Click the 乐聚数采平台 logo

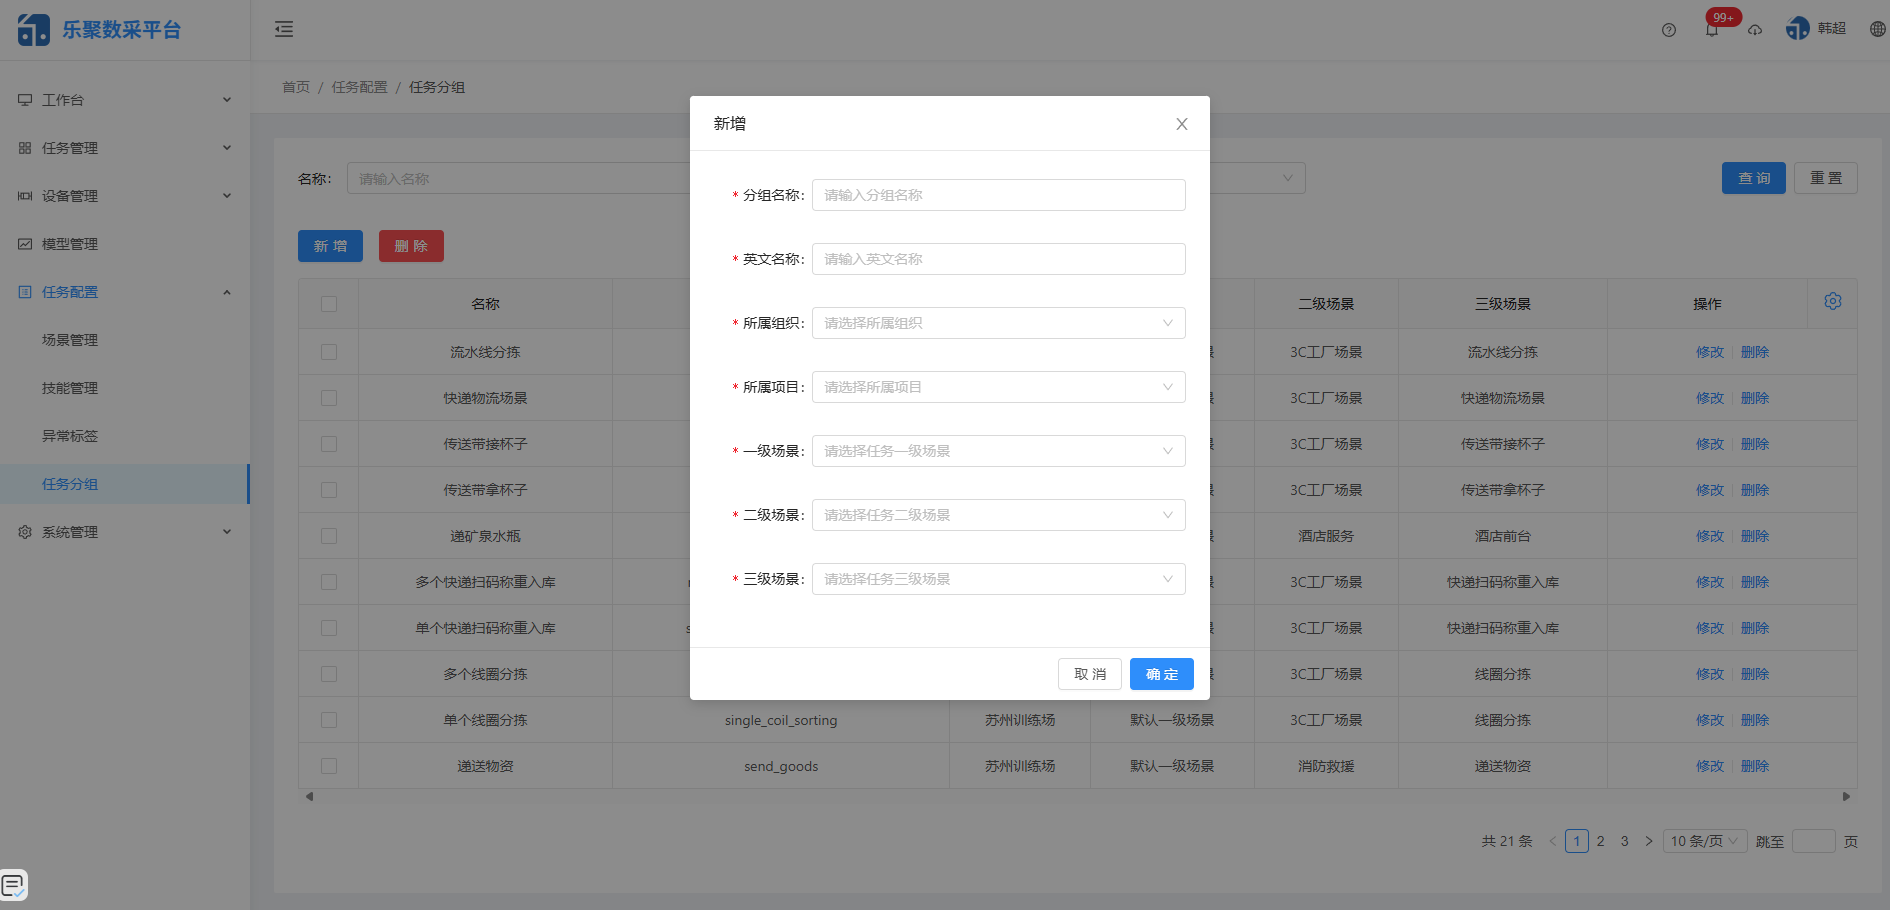[x=100, y=30]
